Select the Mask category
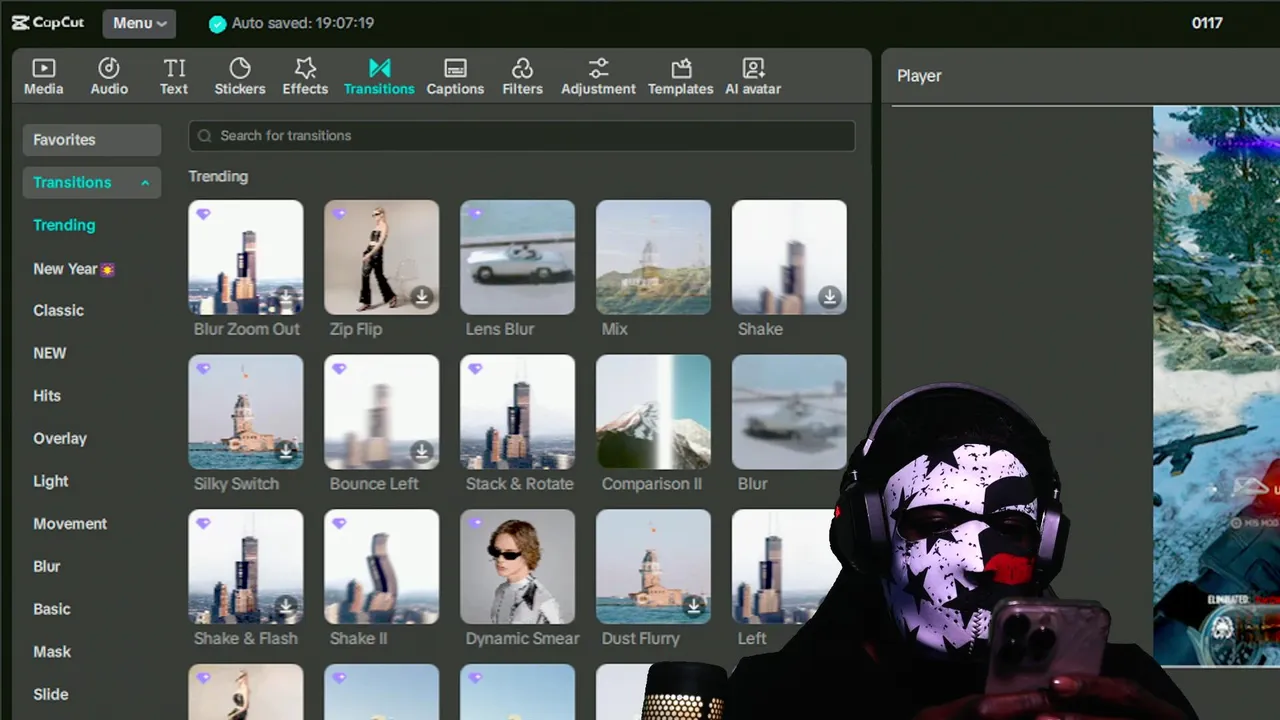The height and width of the screenshot is (720, 1280). 52,652
